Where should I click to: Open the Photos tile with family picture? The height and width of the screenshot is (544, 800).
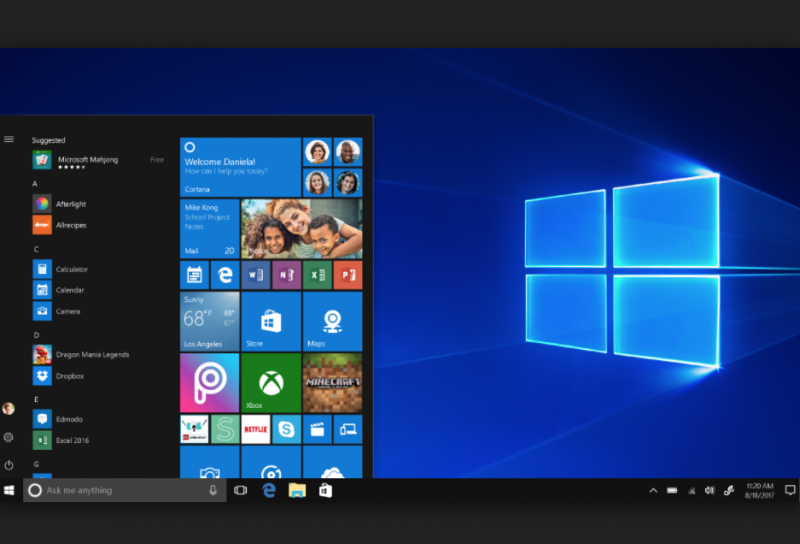(x=302, y=229)
